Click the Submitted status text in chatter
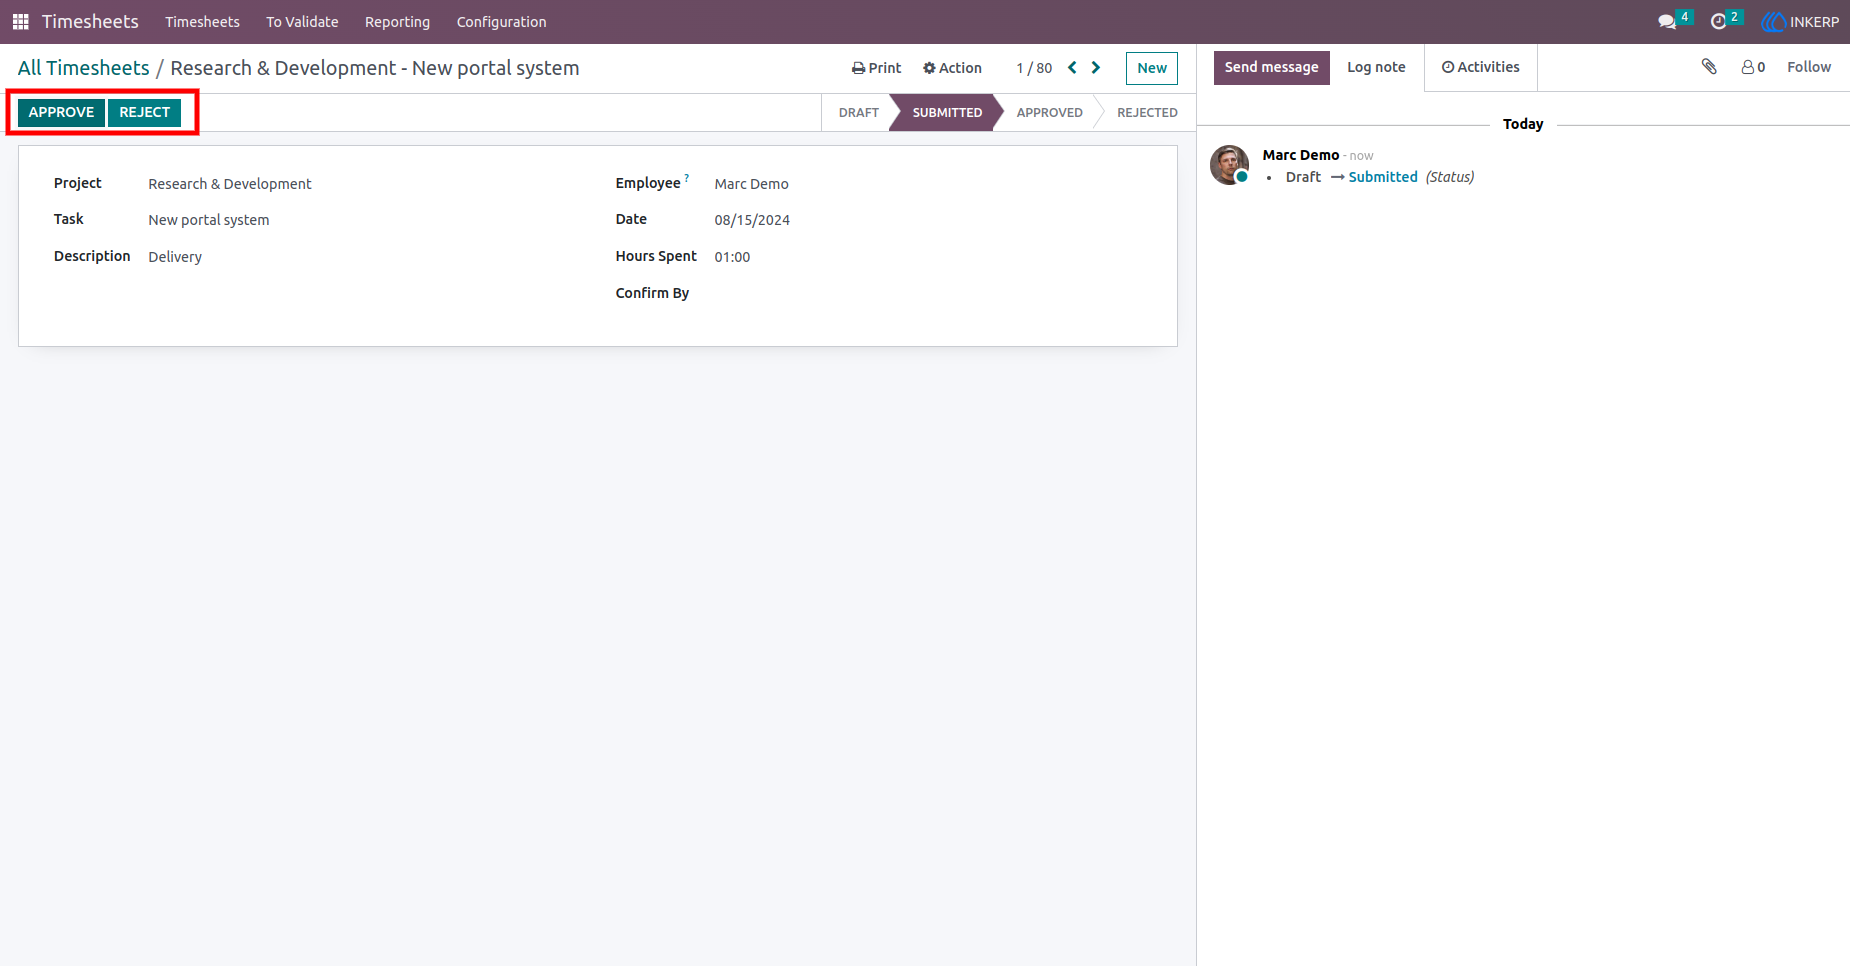The width and height of the screenshot is (1850, 966). 1383,177
